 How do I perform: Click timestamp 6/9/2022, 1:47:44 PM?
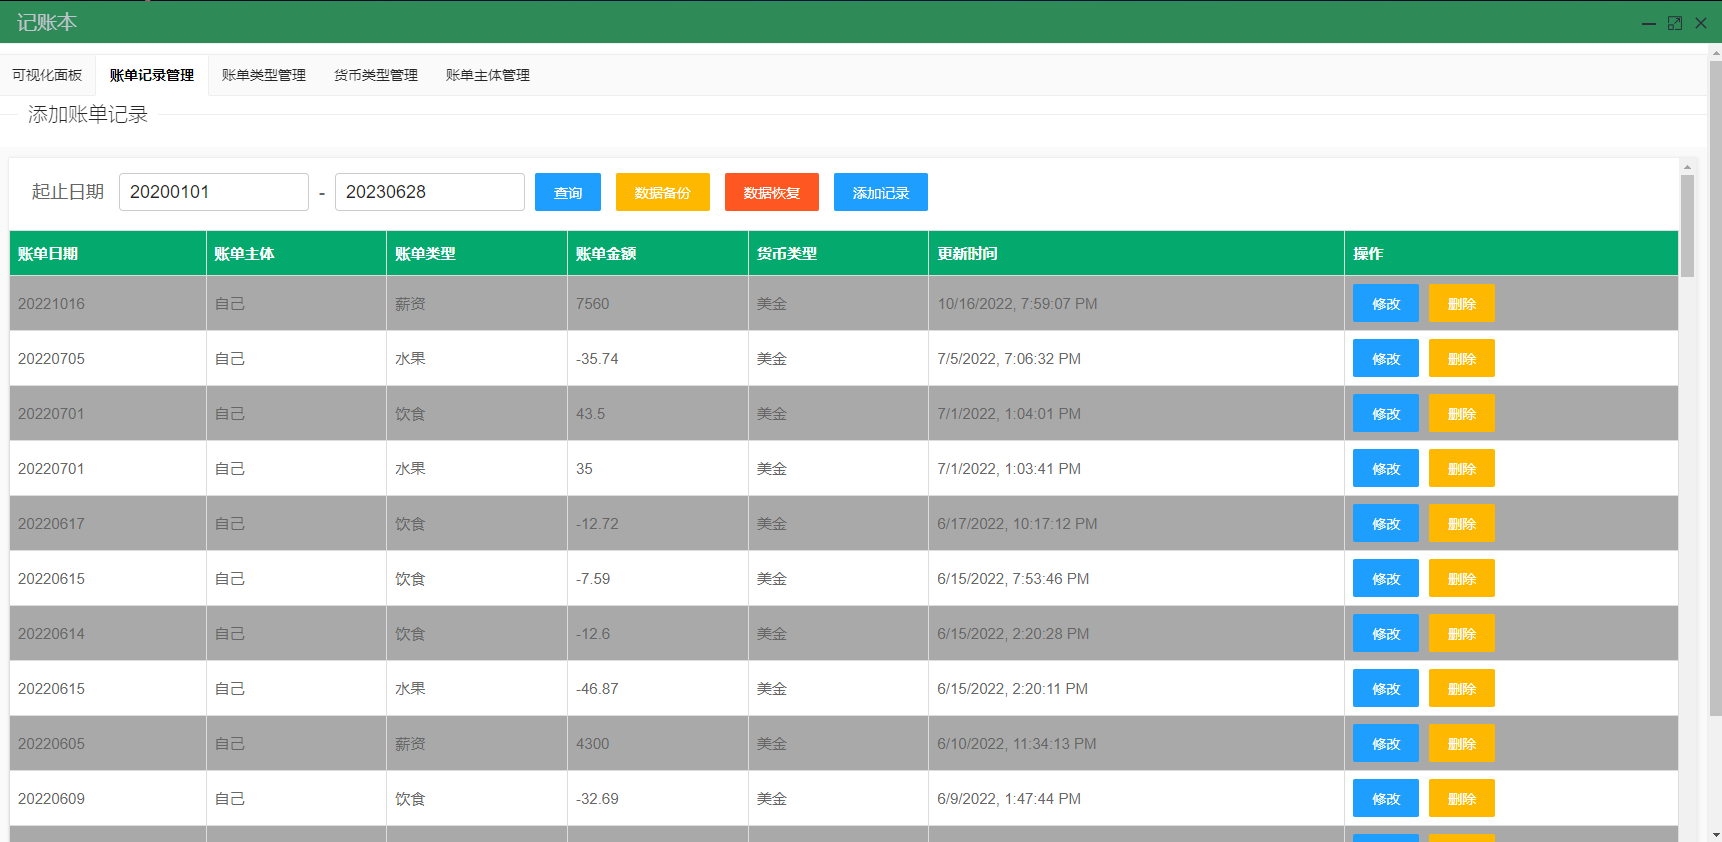coord(1009,798)
